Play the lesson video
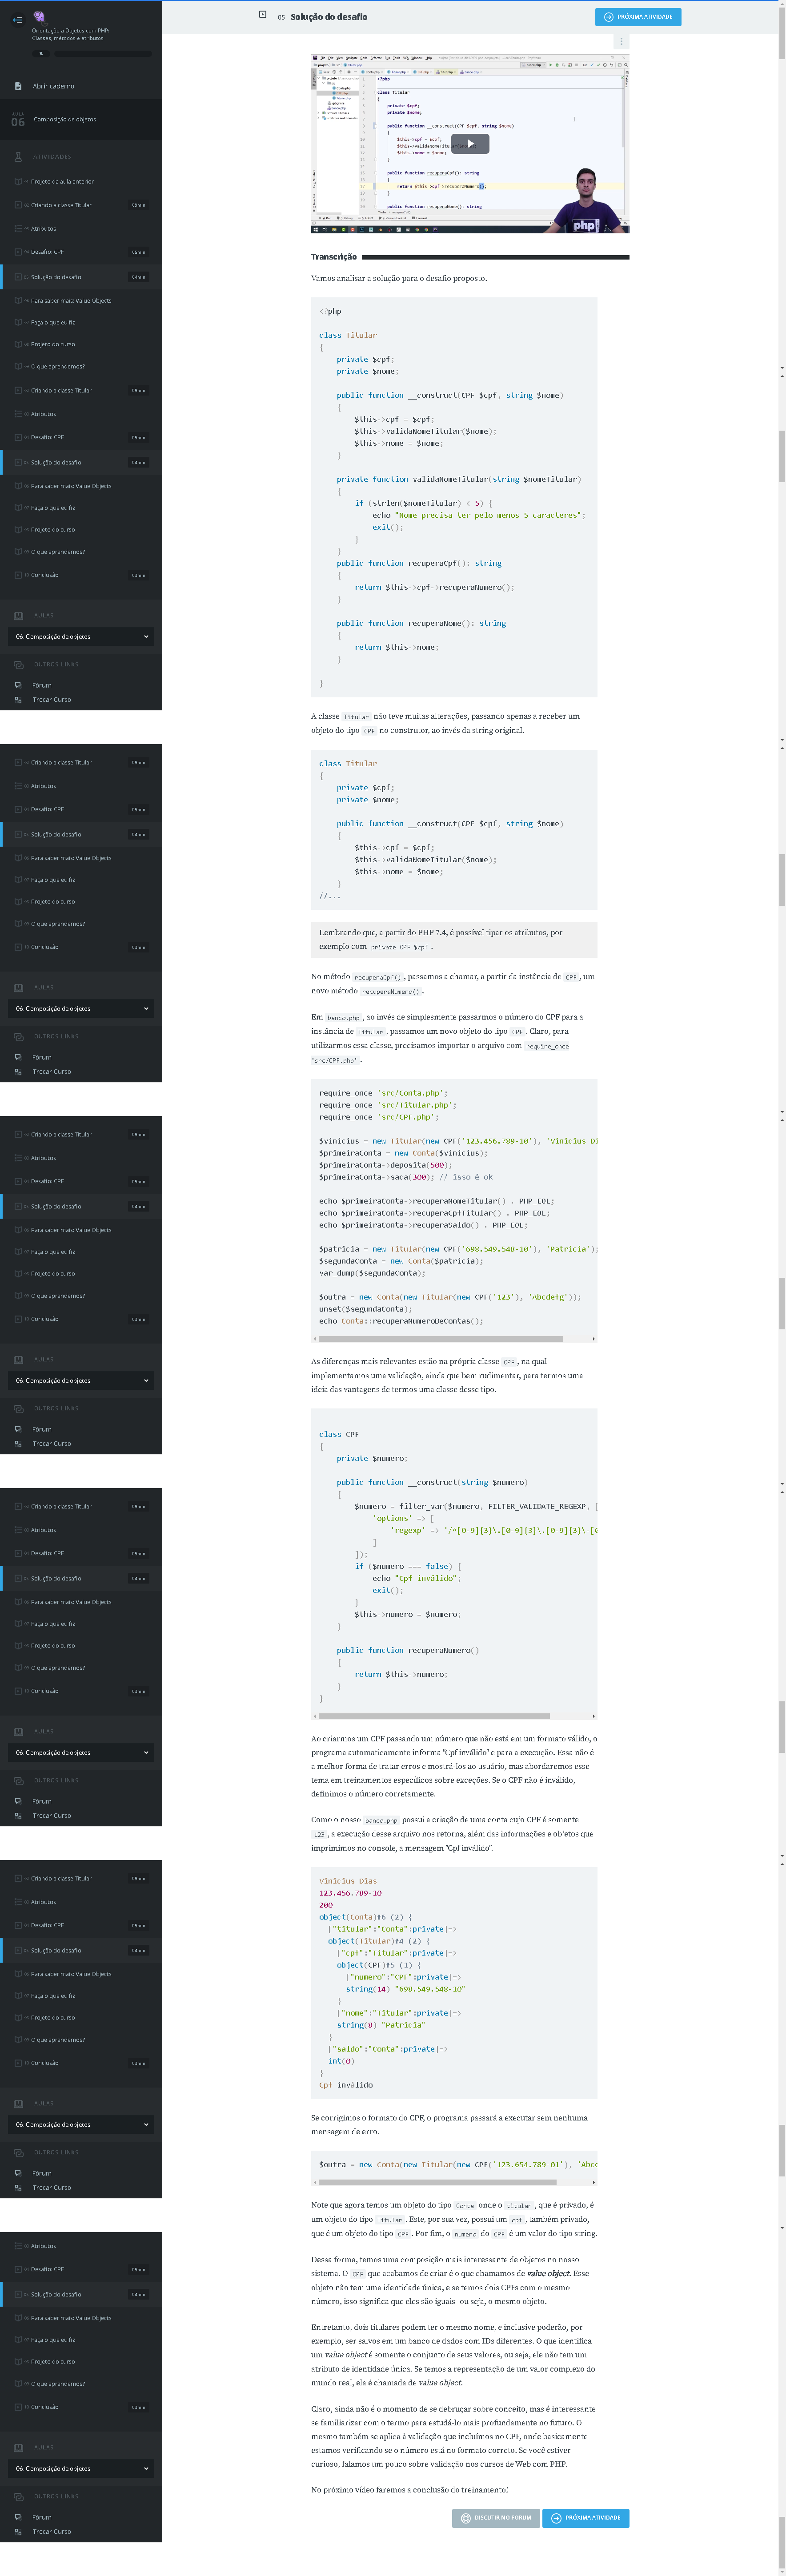 [x=470, y=143]
